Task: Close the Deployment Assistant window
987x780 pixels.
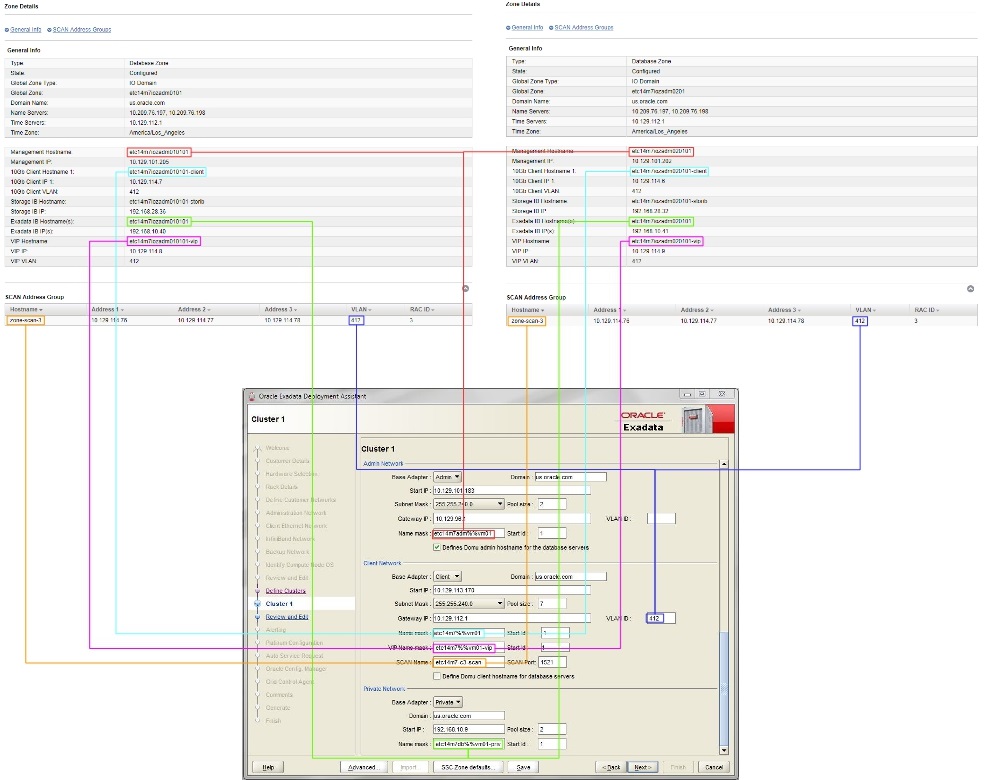Action: 722,394
